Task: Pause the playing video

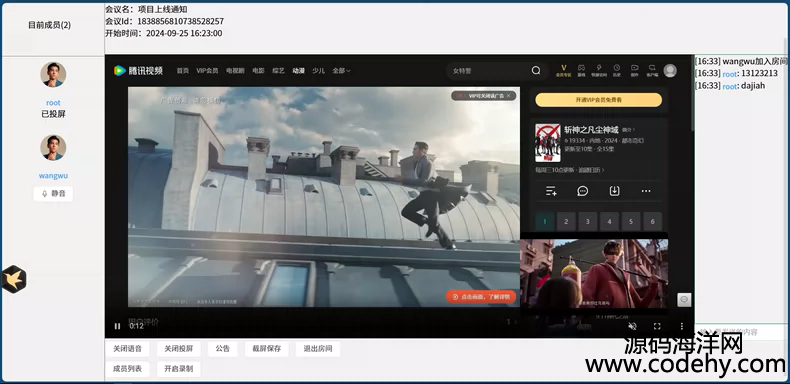Action: point(117,326)
